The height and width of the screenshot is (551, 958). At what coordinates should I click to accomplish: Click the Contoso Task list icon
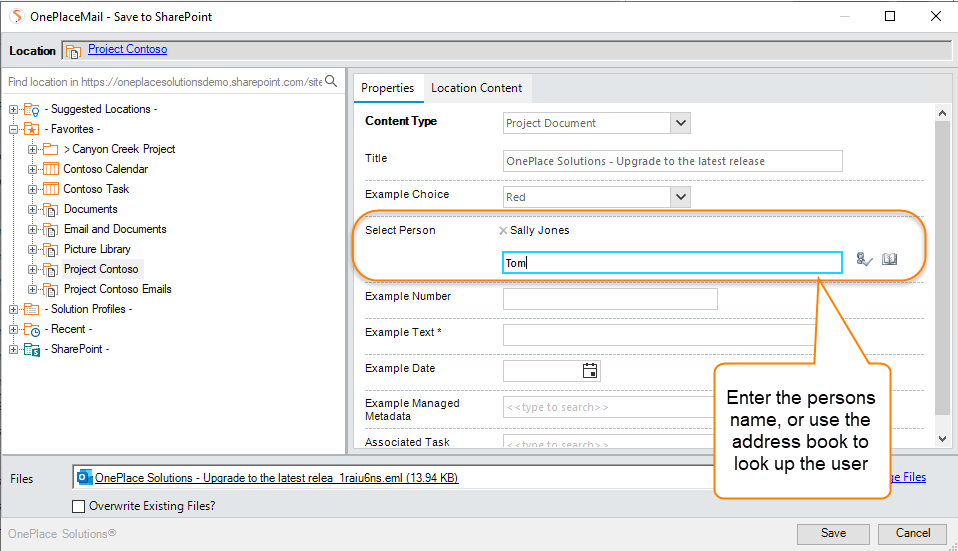pyautogui.click(x=50, y=189)
